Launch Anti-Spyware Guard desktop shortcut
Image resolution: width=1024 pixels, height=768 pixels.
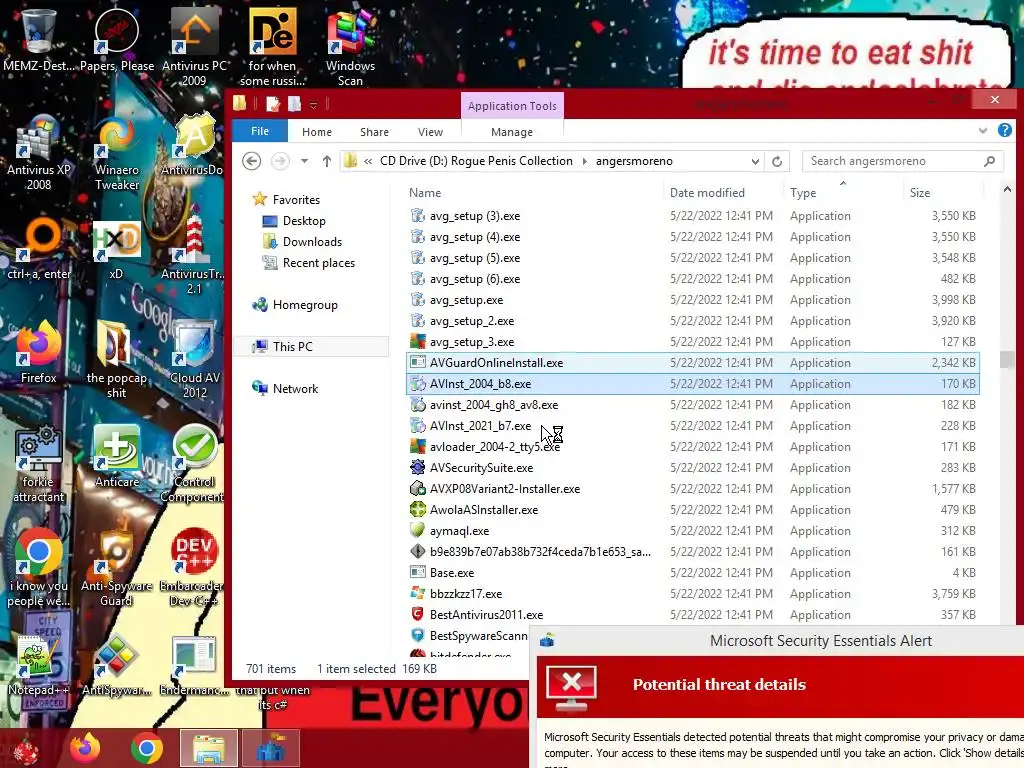pos(116,567)
